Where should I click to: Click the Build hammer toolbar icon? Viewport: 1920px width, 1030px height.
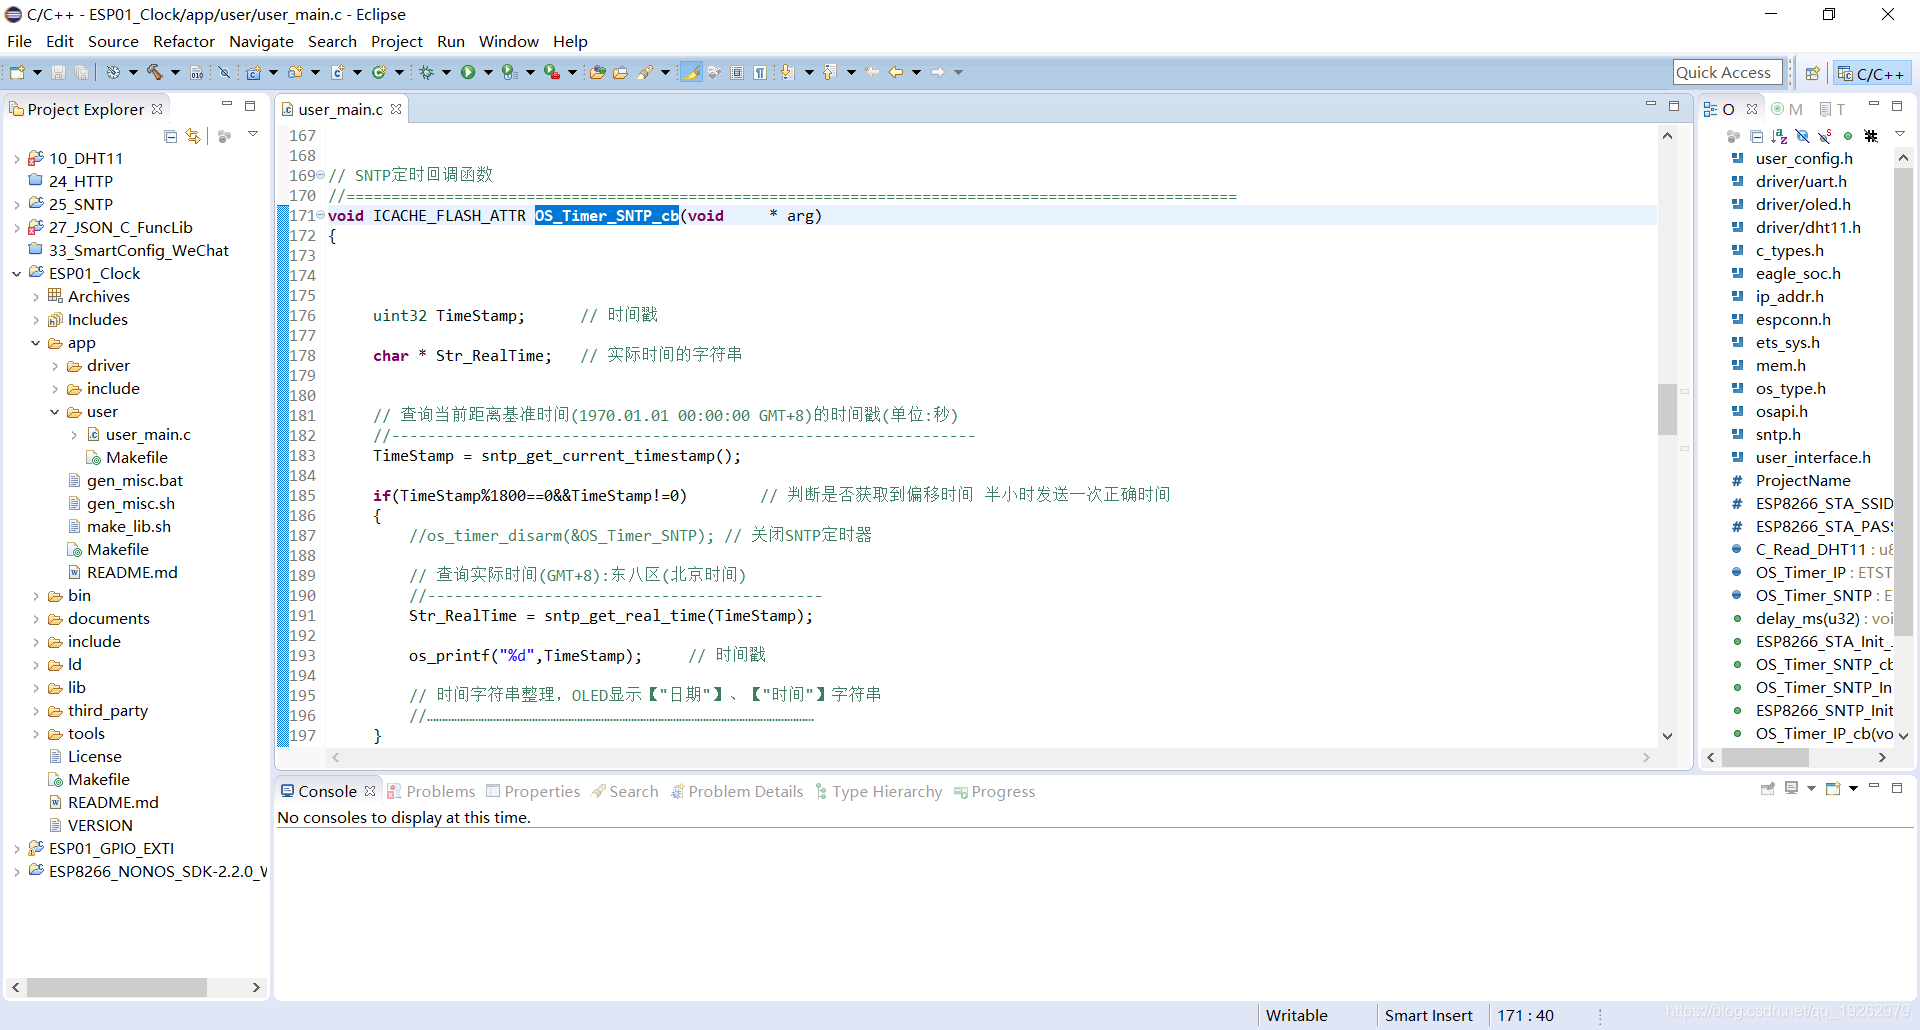point(154,72)
